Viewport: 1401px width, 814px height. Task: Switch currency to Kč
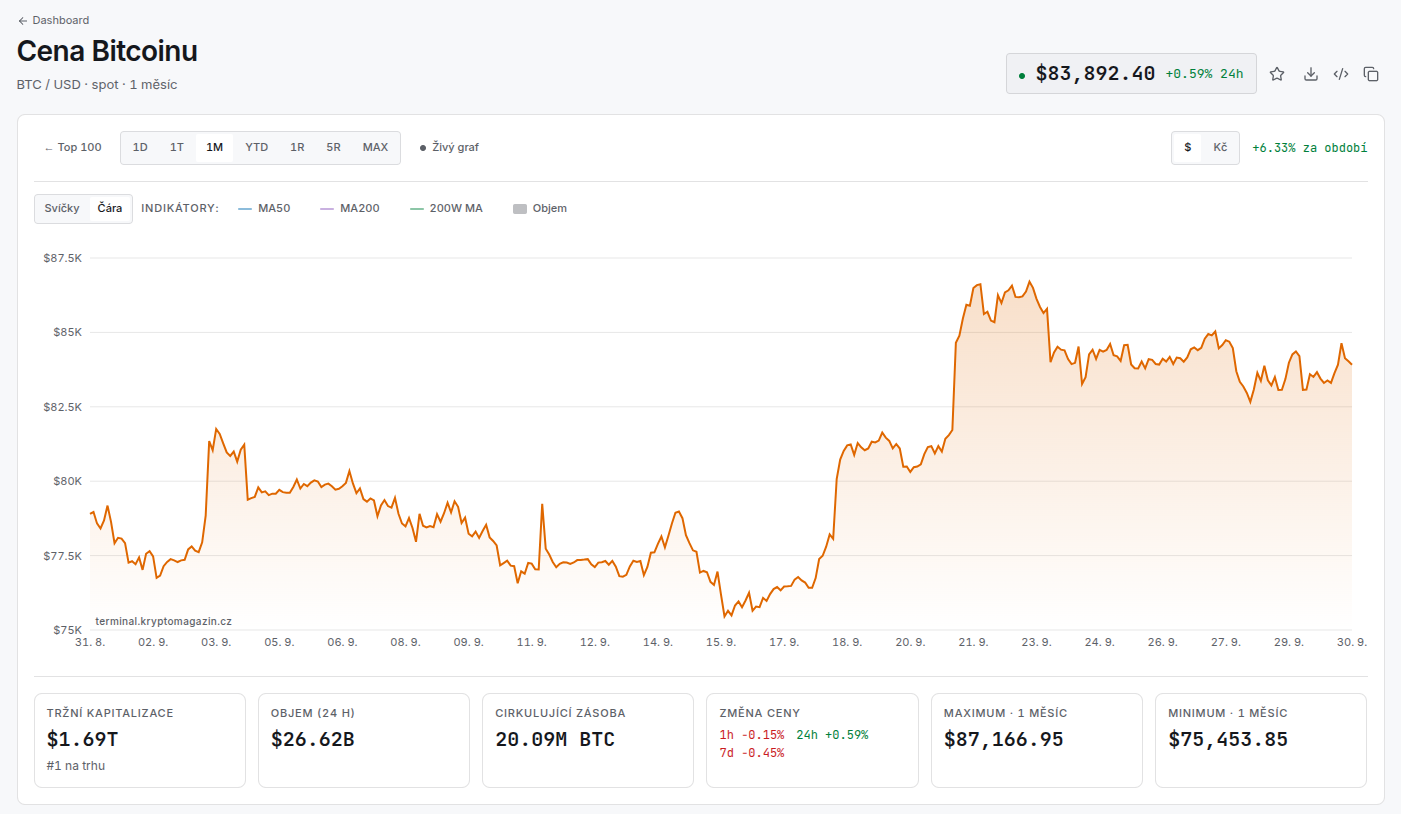tap(1220, 147)
